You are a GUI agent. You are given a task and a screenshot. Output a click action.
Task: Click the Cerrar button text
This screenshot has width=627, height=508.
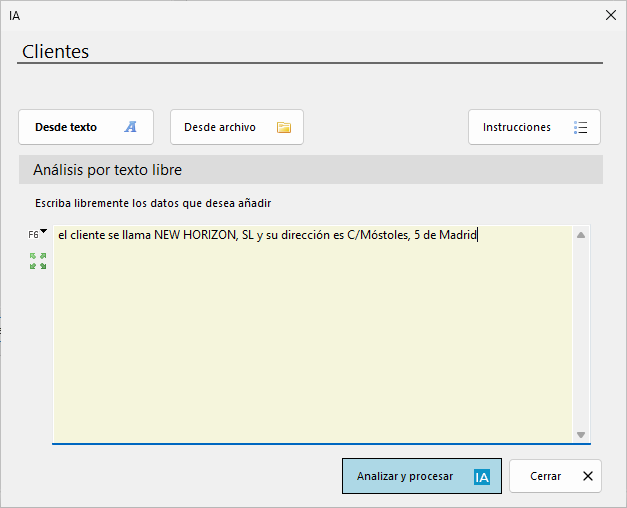(x=545, y=476)
